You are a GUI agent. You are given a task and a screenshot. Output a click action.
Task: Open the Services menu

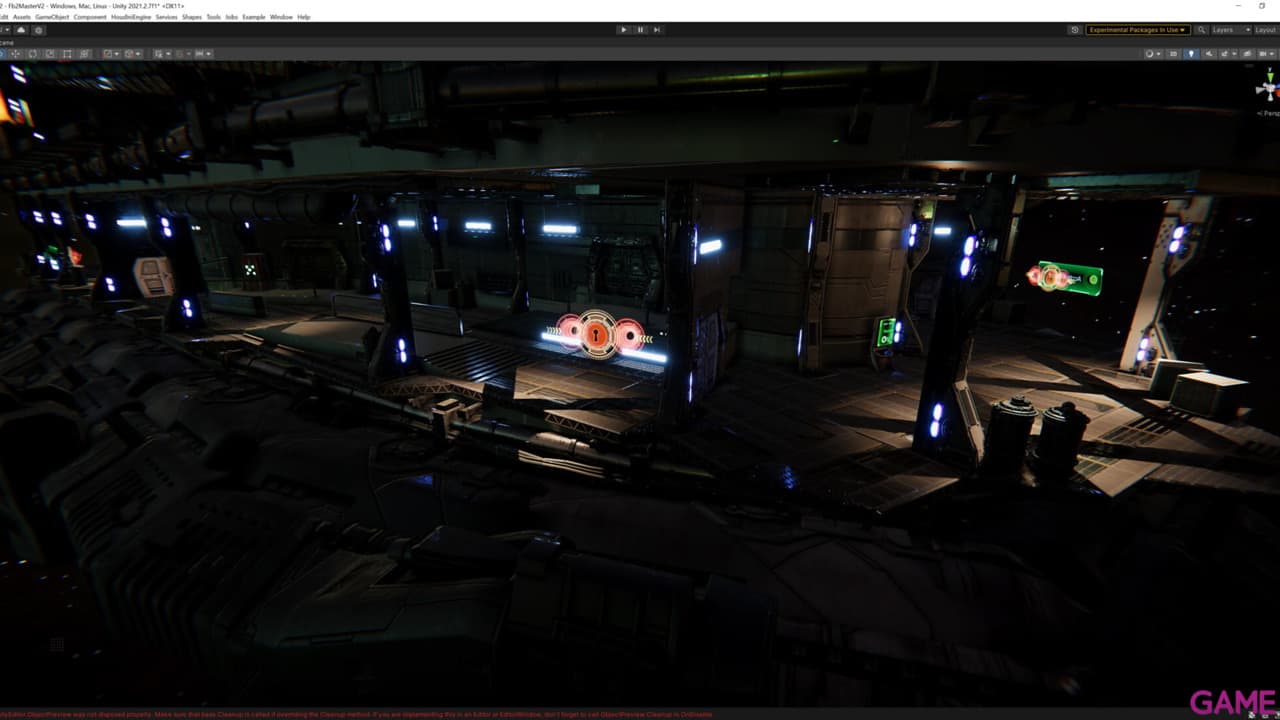[x=166, y=17]
